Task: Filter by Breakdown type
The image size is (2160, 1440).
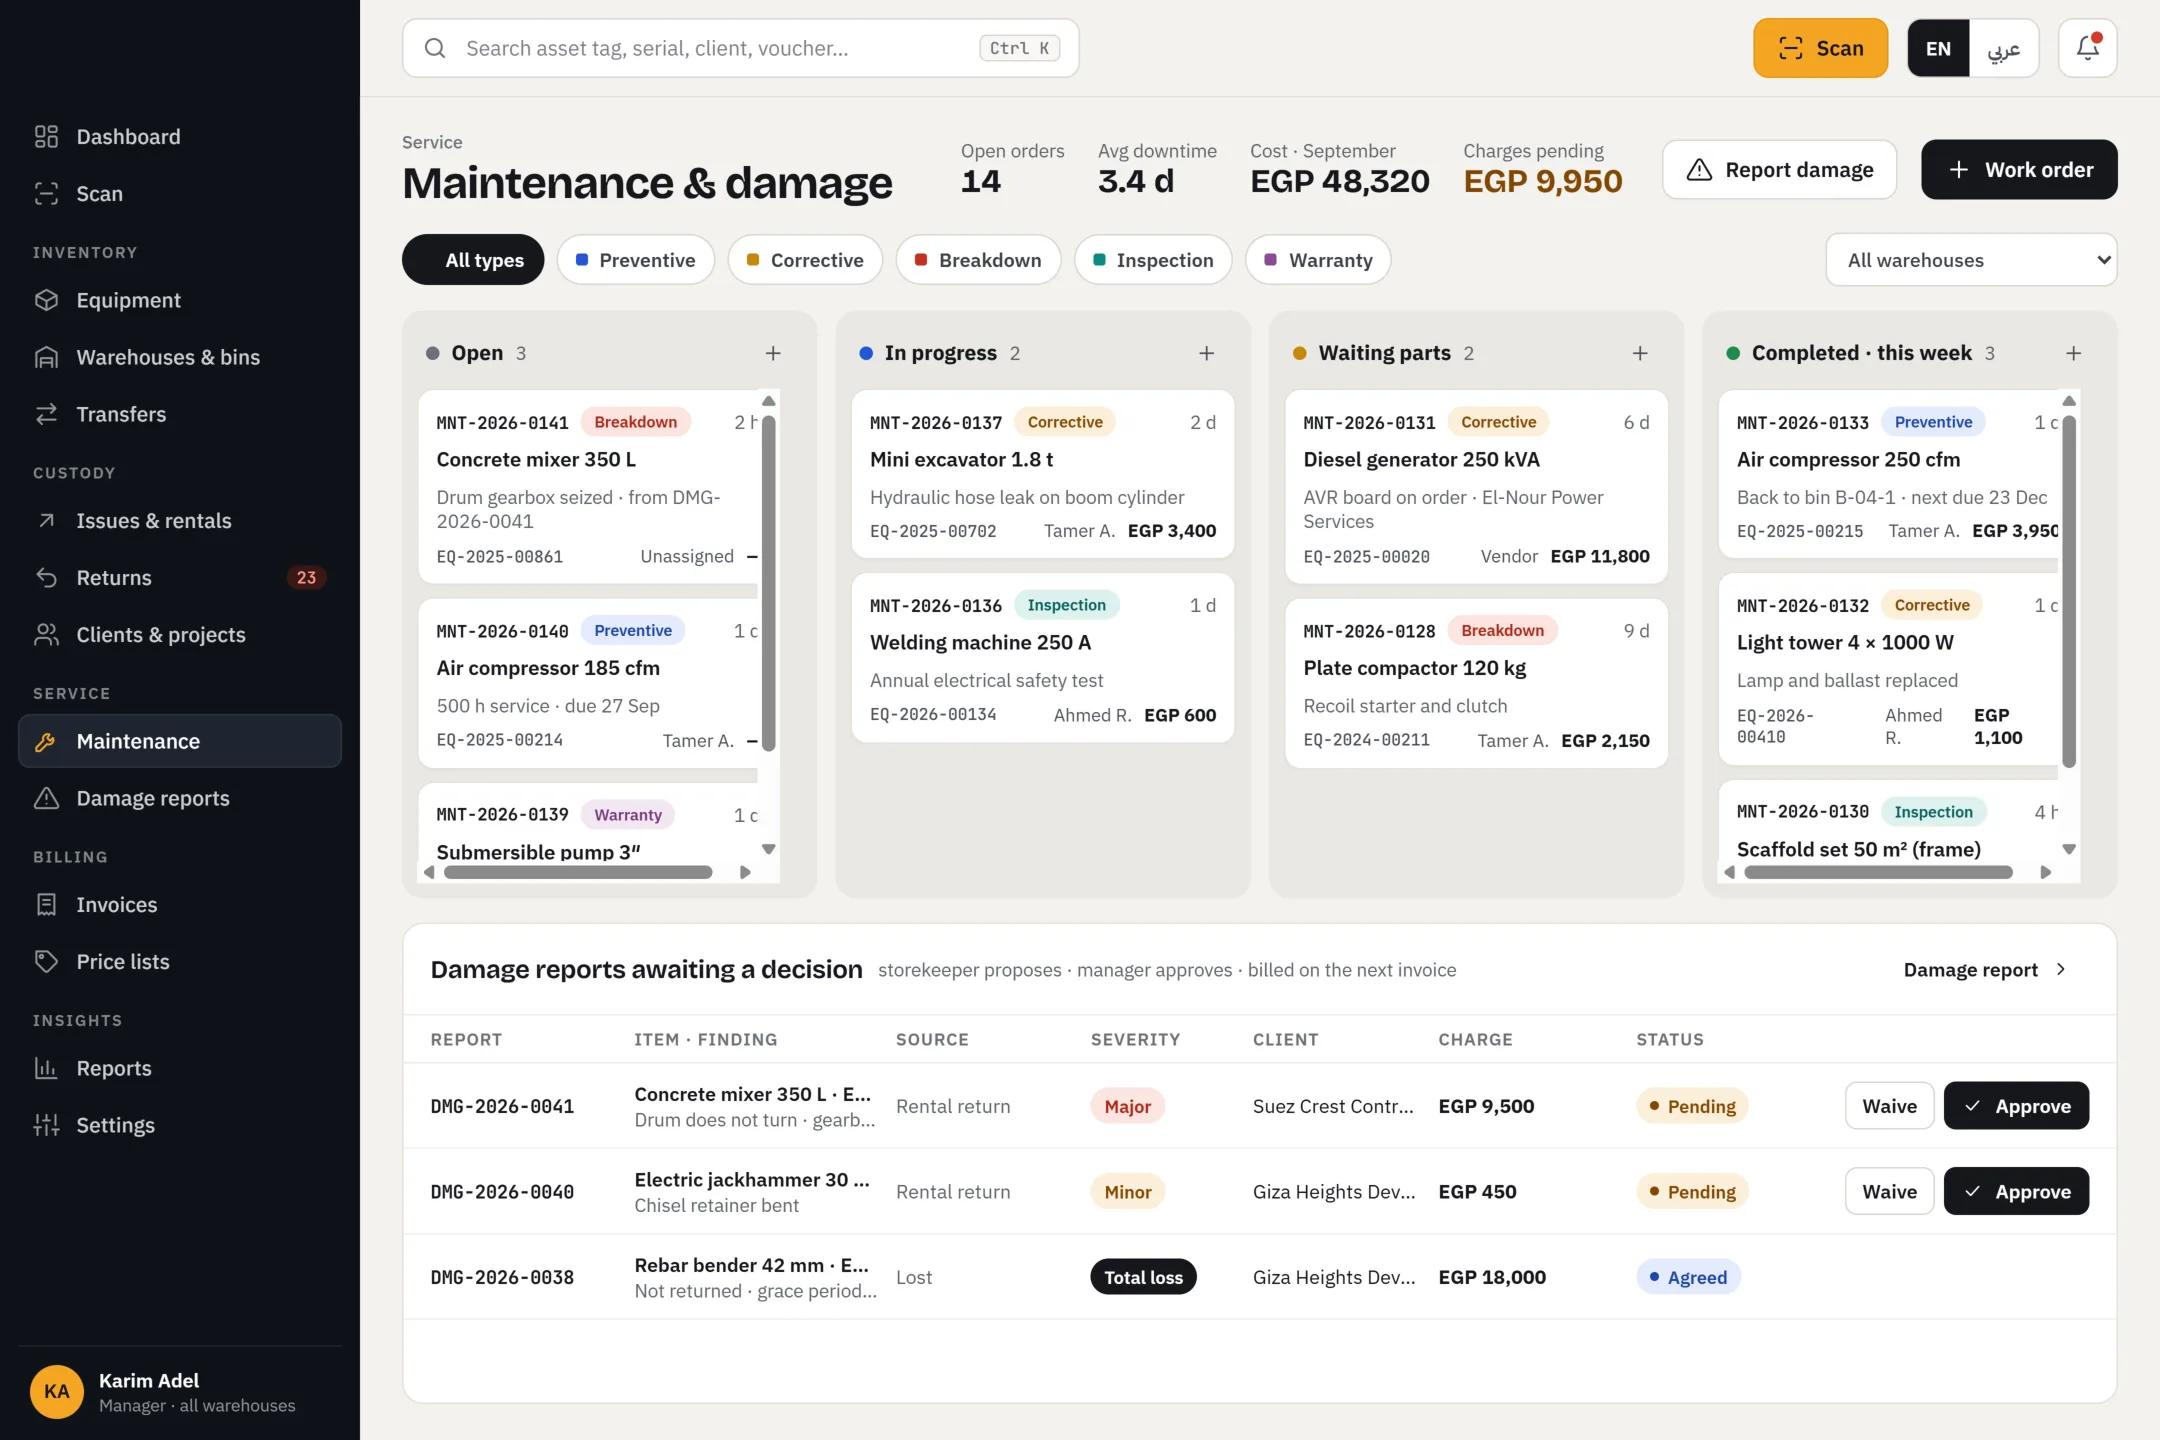Action: tap(978, 260)
